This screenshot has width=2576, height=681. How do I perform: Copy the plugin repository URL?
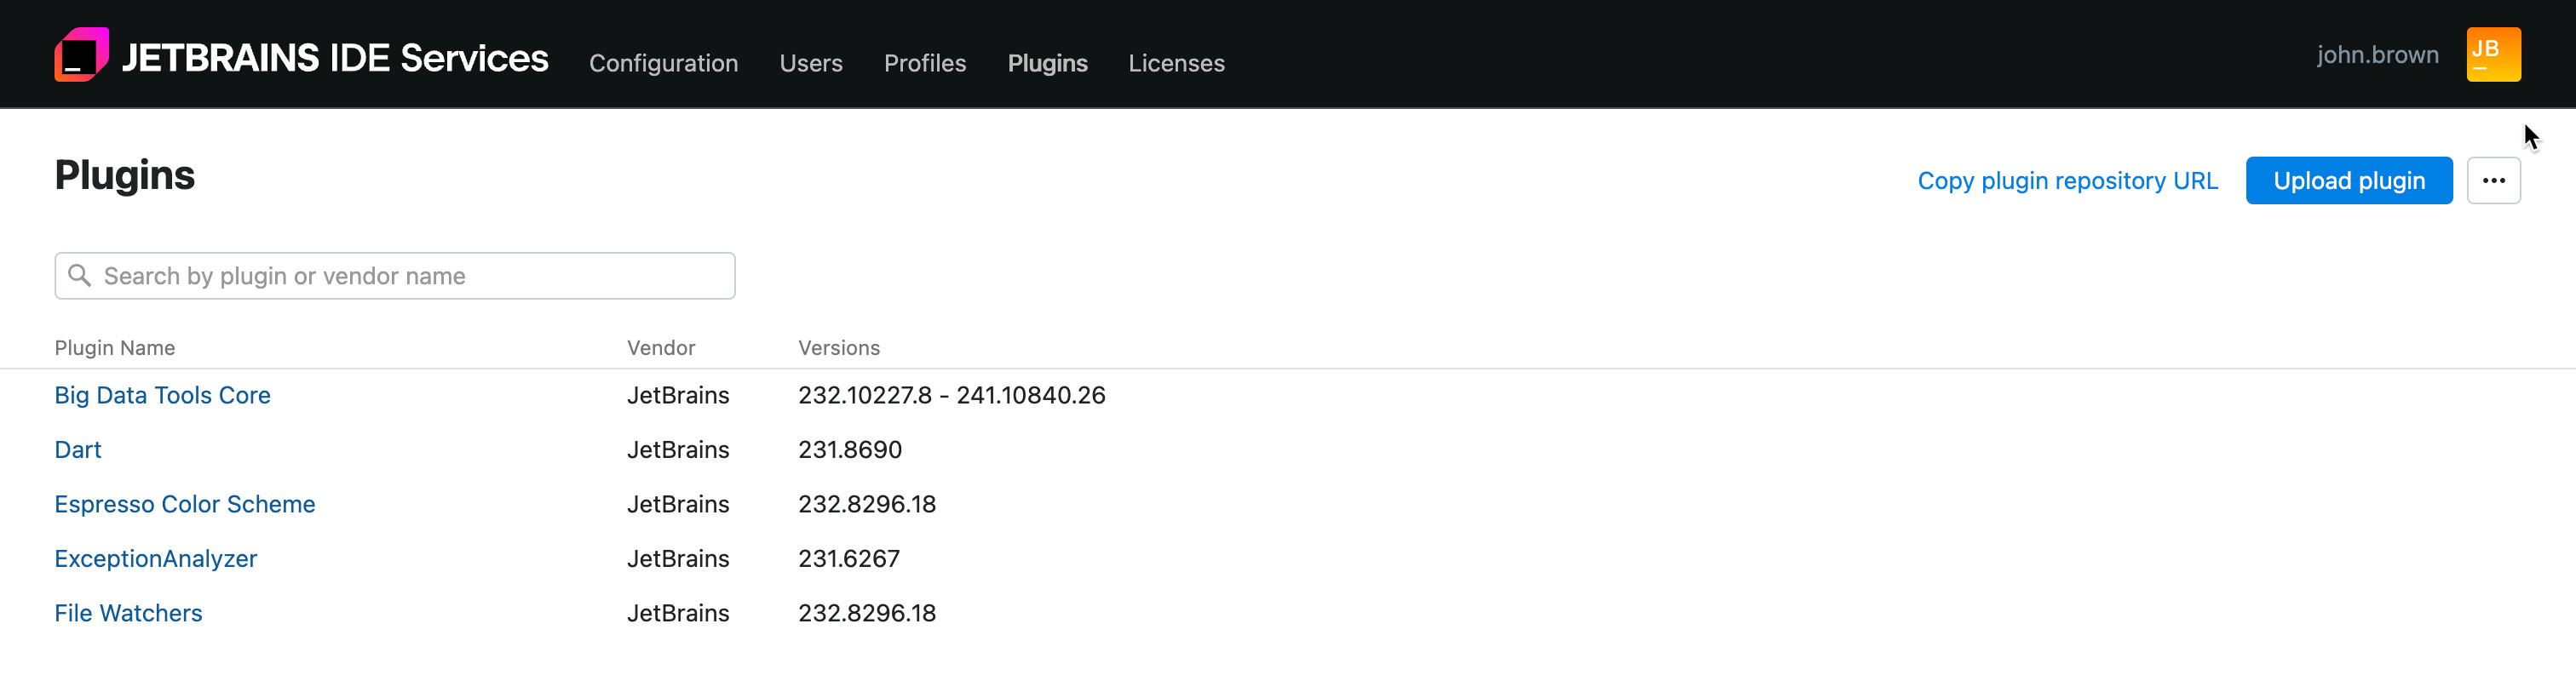click(2066, 181)
